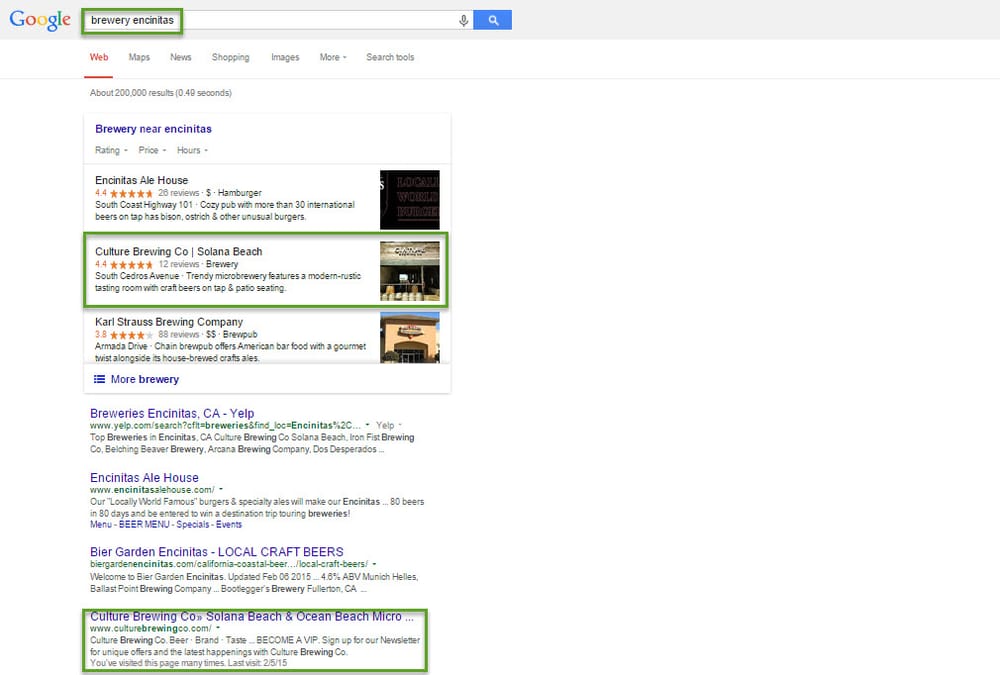The height and width of the screenshot is (675, 1000).
Task: Expand the Rating filter dropdown
Action: pyautogui.click(x=111, y=151)
